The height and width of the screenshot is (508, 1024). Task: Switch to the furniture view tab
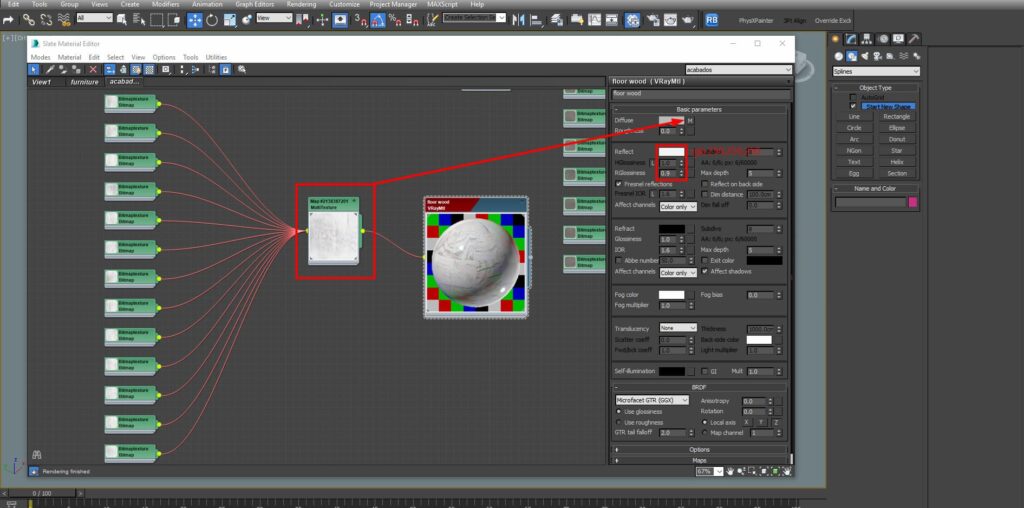(x=85, y=82)
